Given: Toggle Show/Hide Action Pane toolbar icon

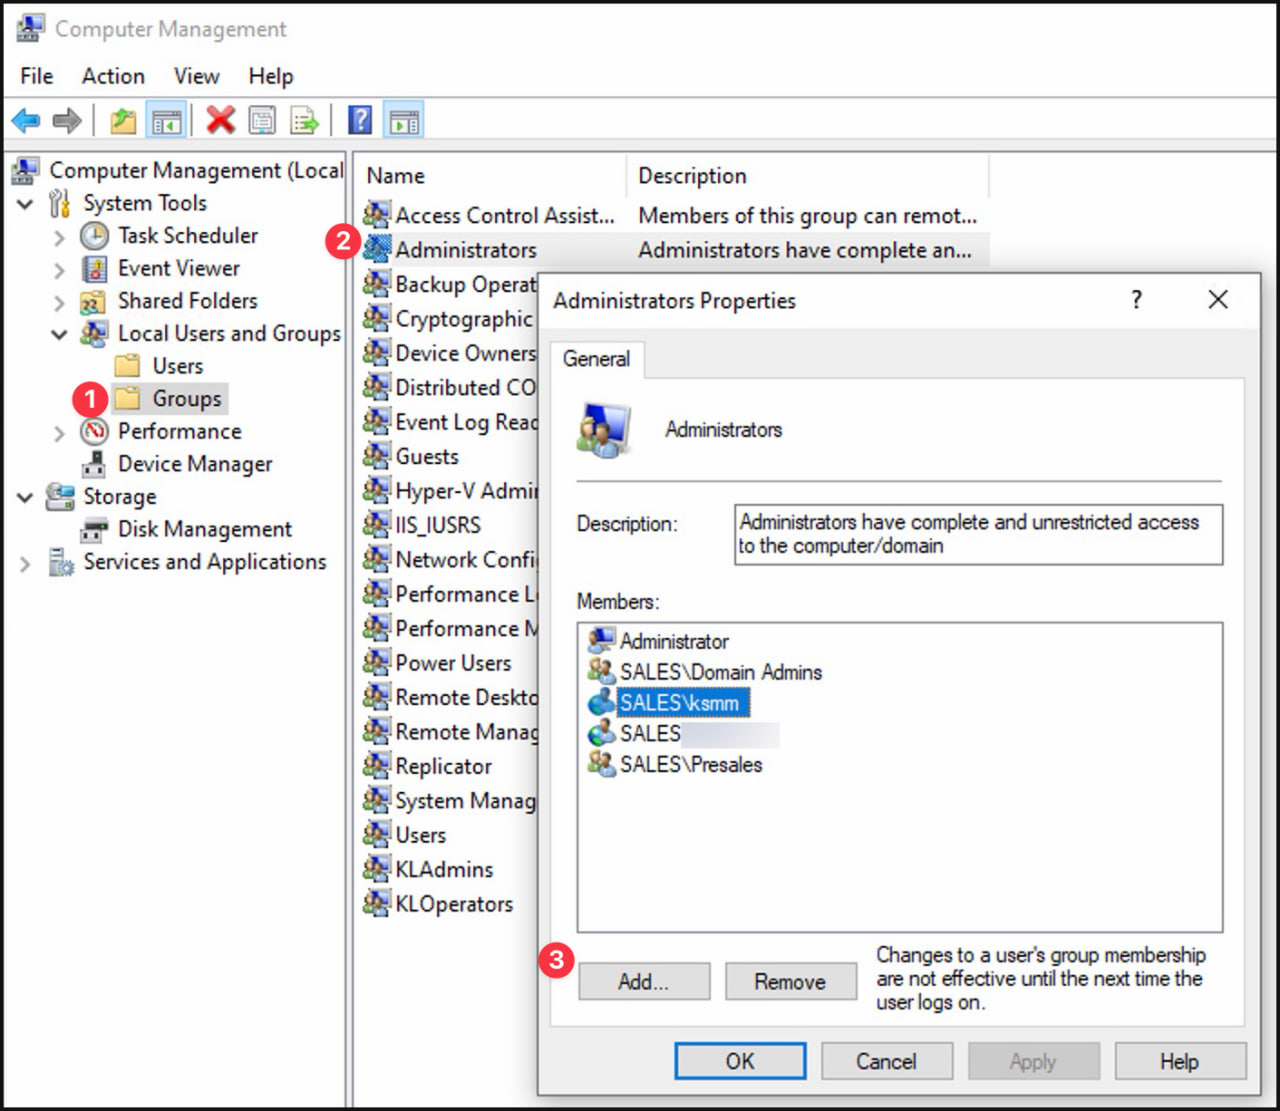Looking at the screenshot, I should coord(404,121).
